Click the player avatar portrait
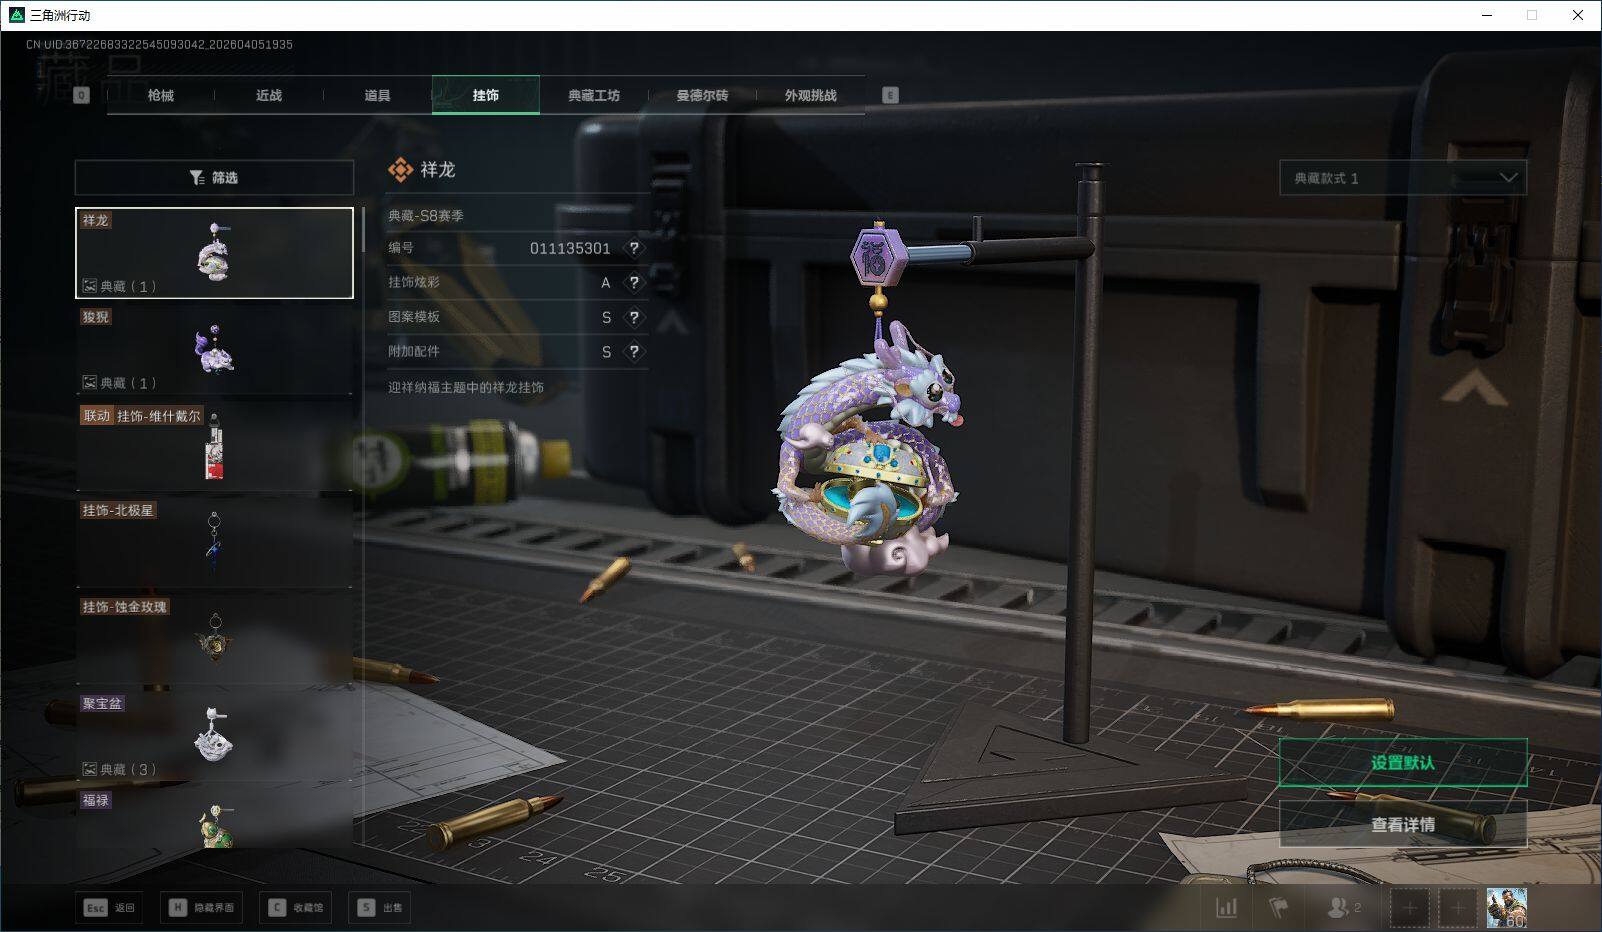Image resolution: width=1602 pixels, height=932 pixels. [x=1506, y=908]
